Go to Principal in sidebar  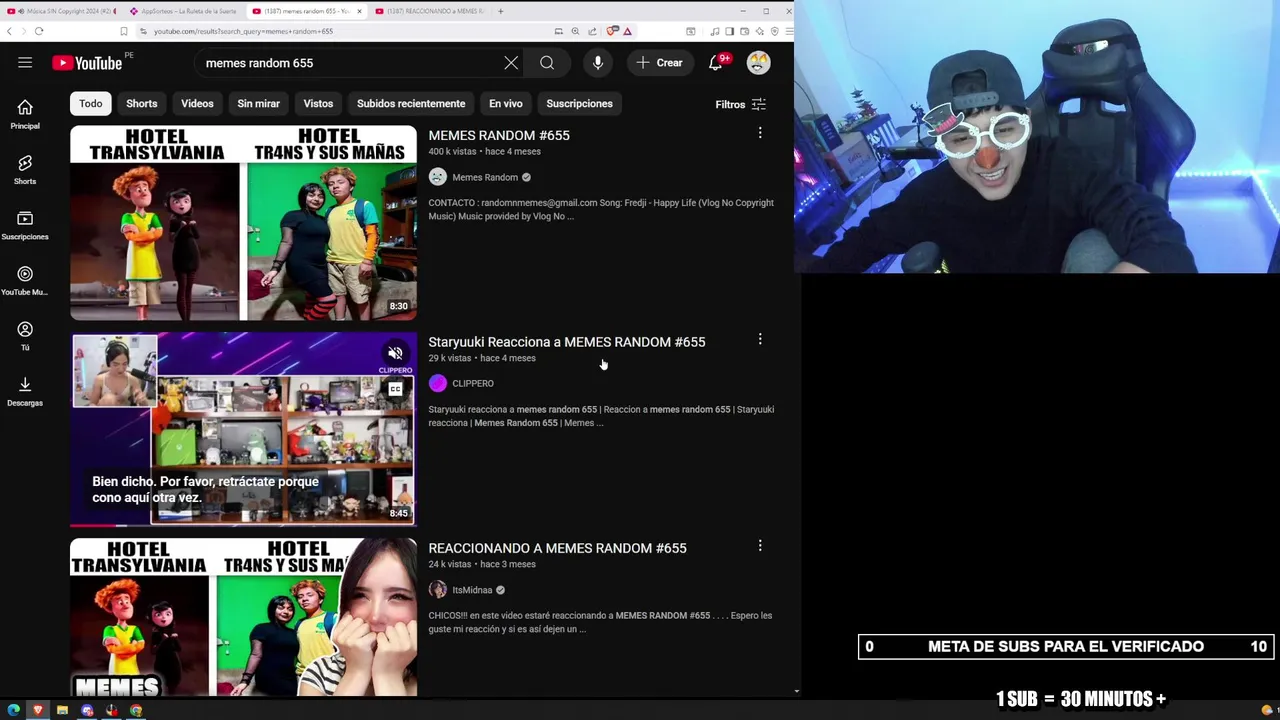25,115
